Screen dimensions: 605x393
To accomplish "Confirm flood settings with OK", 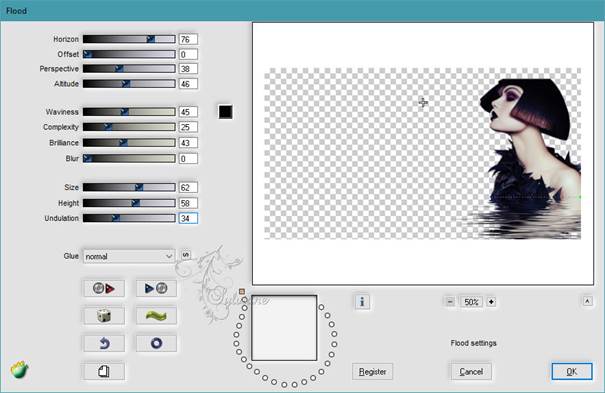I will point(572,371).
